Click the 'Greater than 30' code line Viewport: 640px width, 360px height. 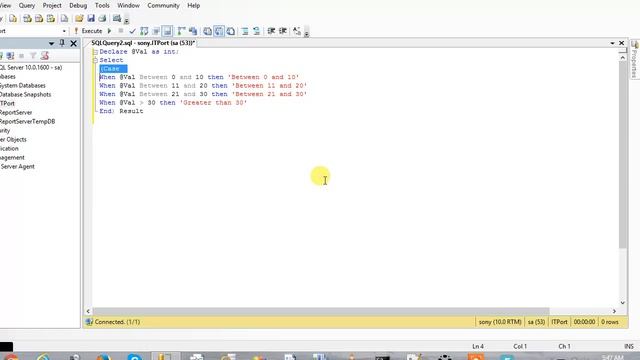click(x=173, y=102)
